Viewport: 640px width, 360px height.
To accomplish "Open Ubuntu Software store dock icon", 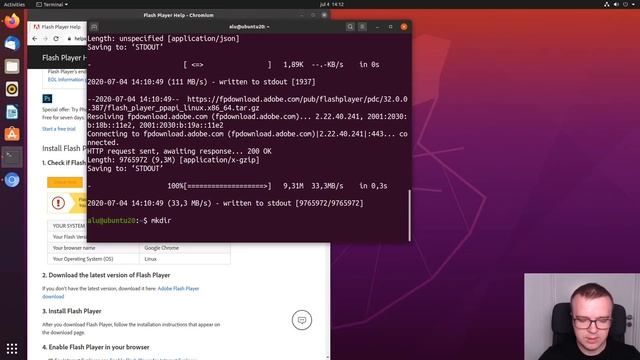I will tap(12, 134).
